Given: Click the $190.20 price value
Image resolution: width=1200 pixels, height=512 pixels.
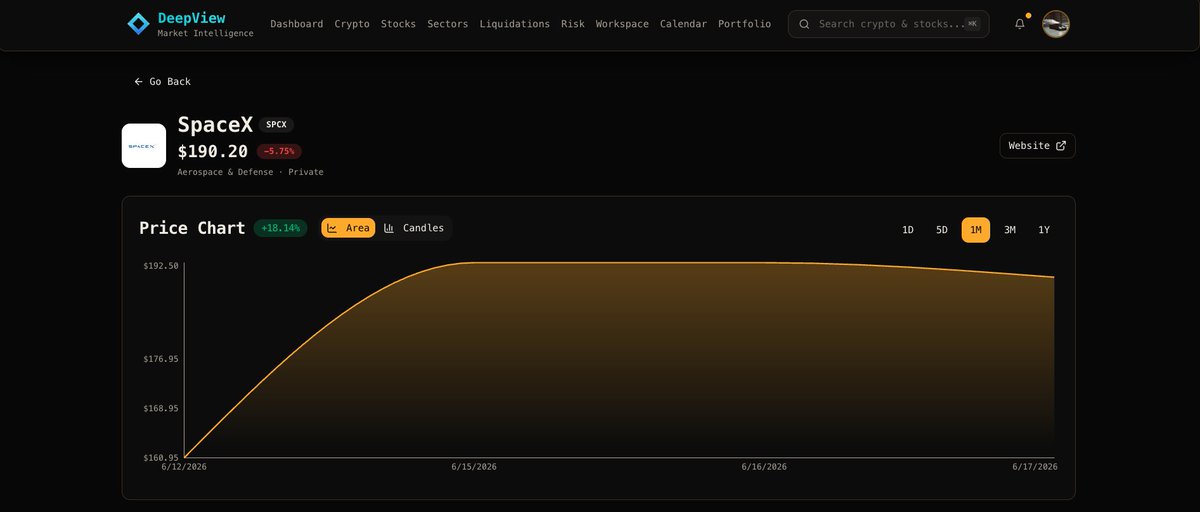Looking at the screenshot, I should (x=213, y=151).
